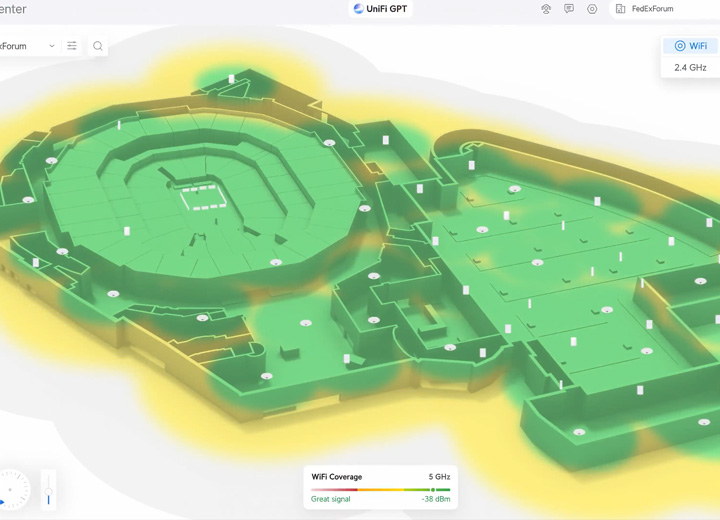Open the chat messages icon
The width and height of the screenshot is (720, 520).
point(569,9)
